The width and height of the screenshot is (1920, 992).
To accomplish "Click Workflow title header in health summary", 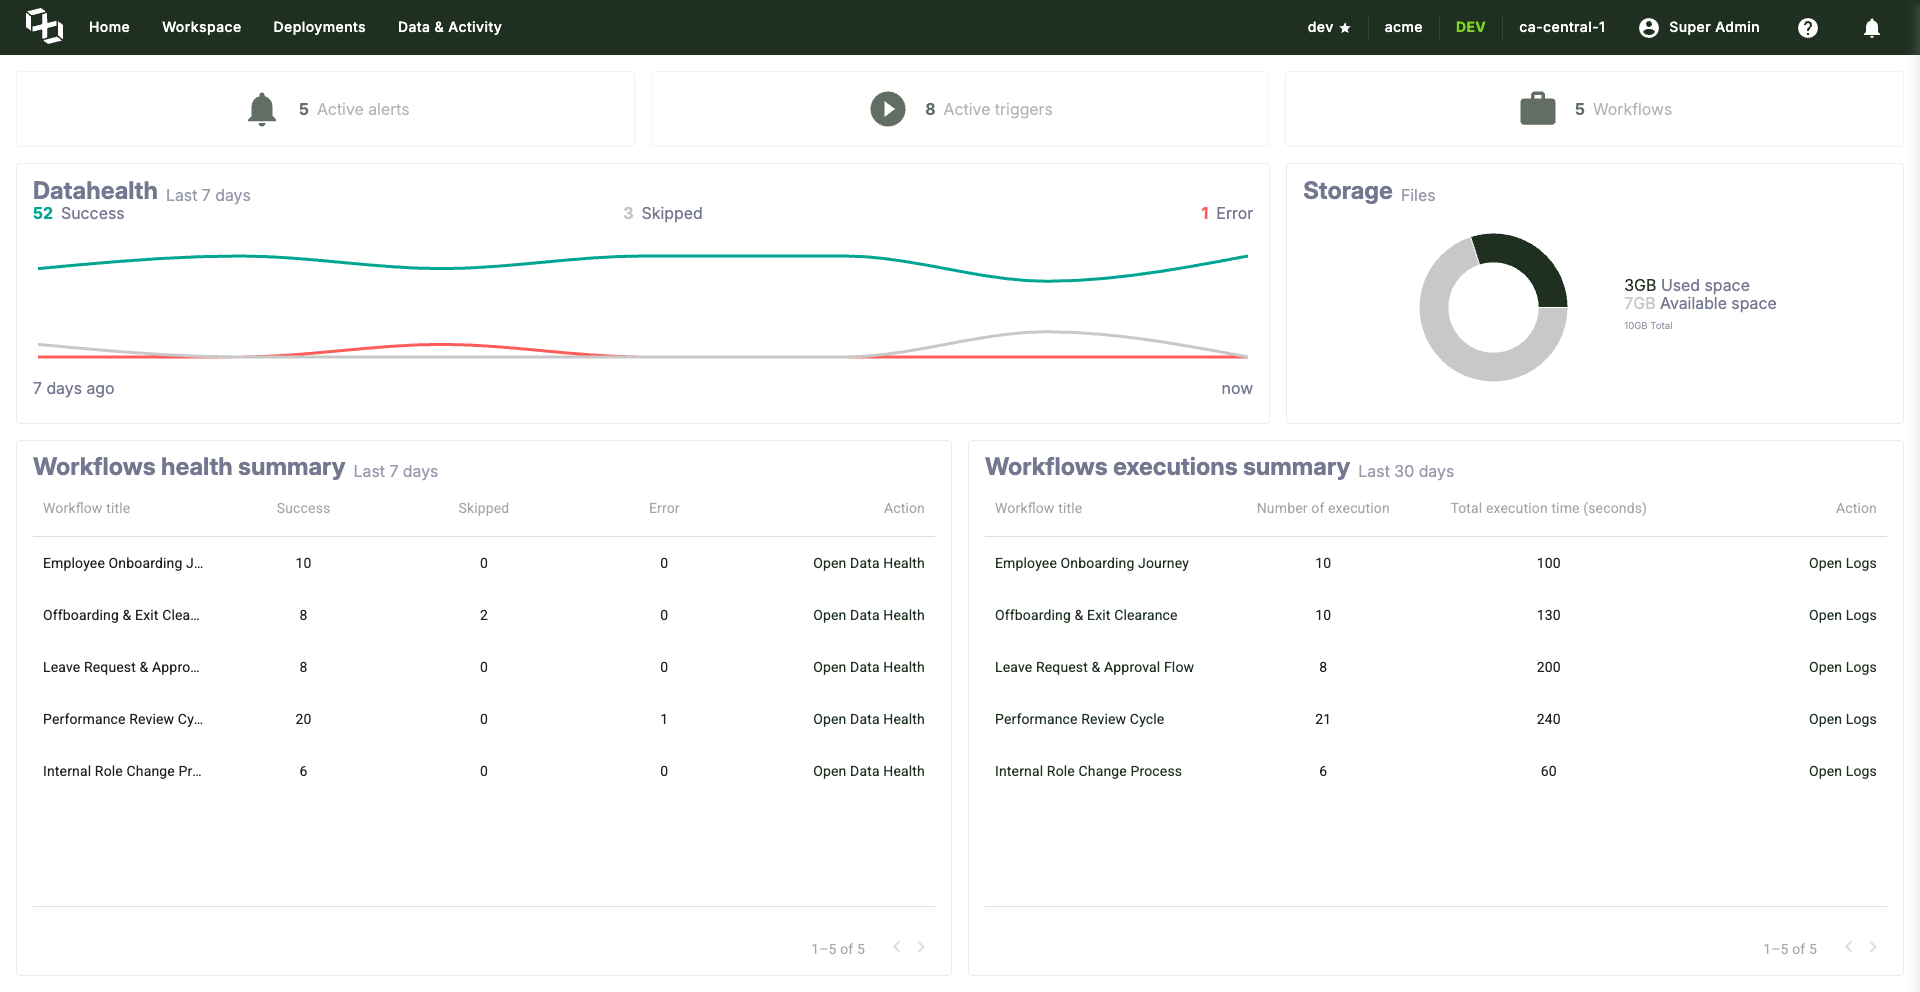I will (x=87, y=508).
